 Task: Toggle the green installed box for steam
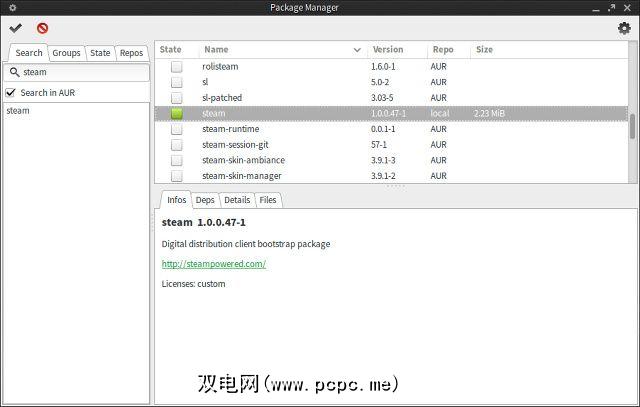point(177,113)
